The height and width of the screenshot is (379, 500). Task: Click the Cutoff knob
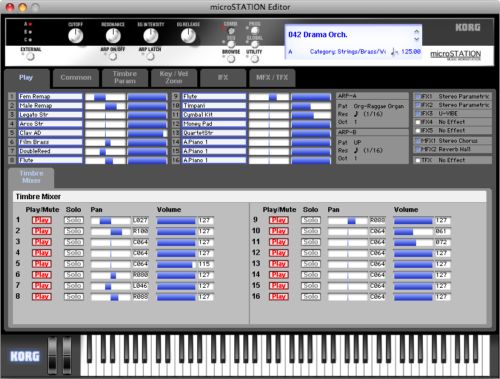tap(76, 36)
